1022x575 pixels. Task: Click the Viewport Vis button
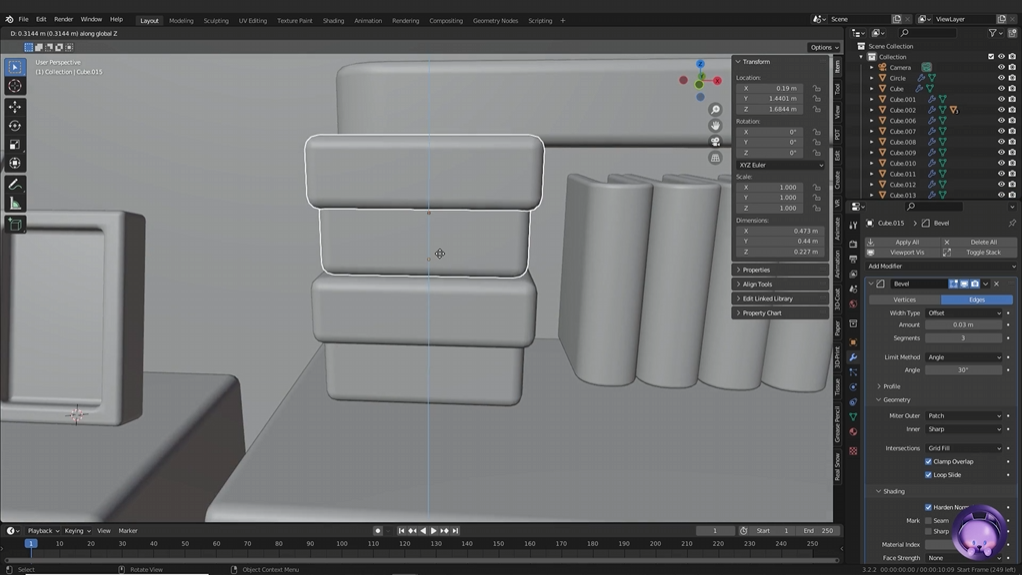pyautogui.click(x=903, y=252)
